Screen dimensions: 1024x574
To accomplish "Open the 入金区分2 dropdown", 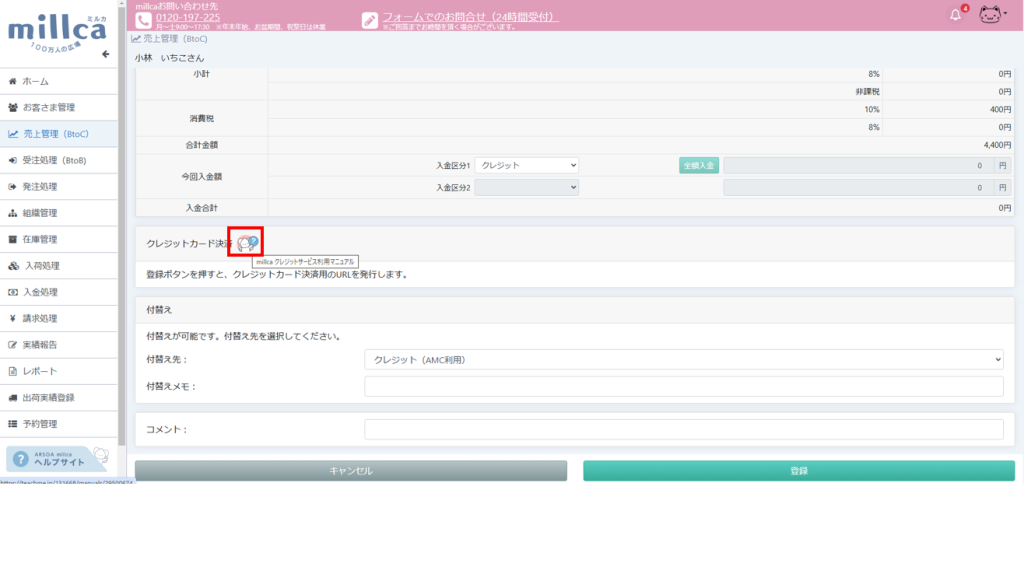I will coord(527,187).
